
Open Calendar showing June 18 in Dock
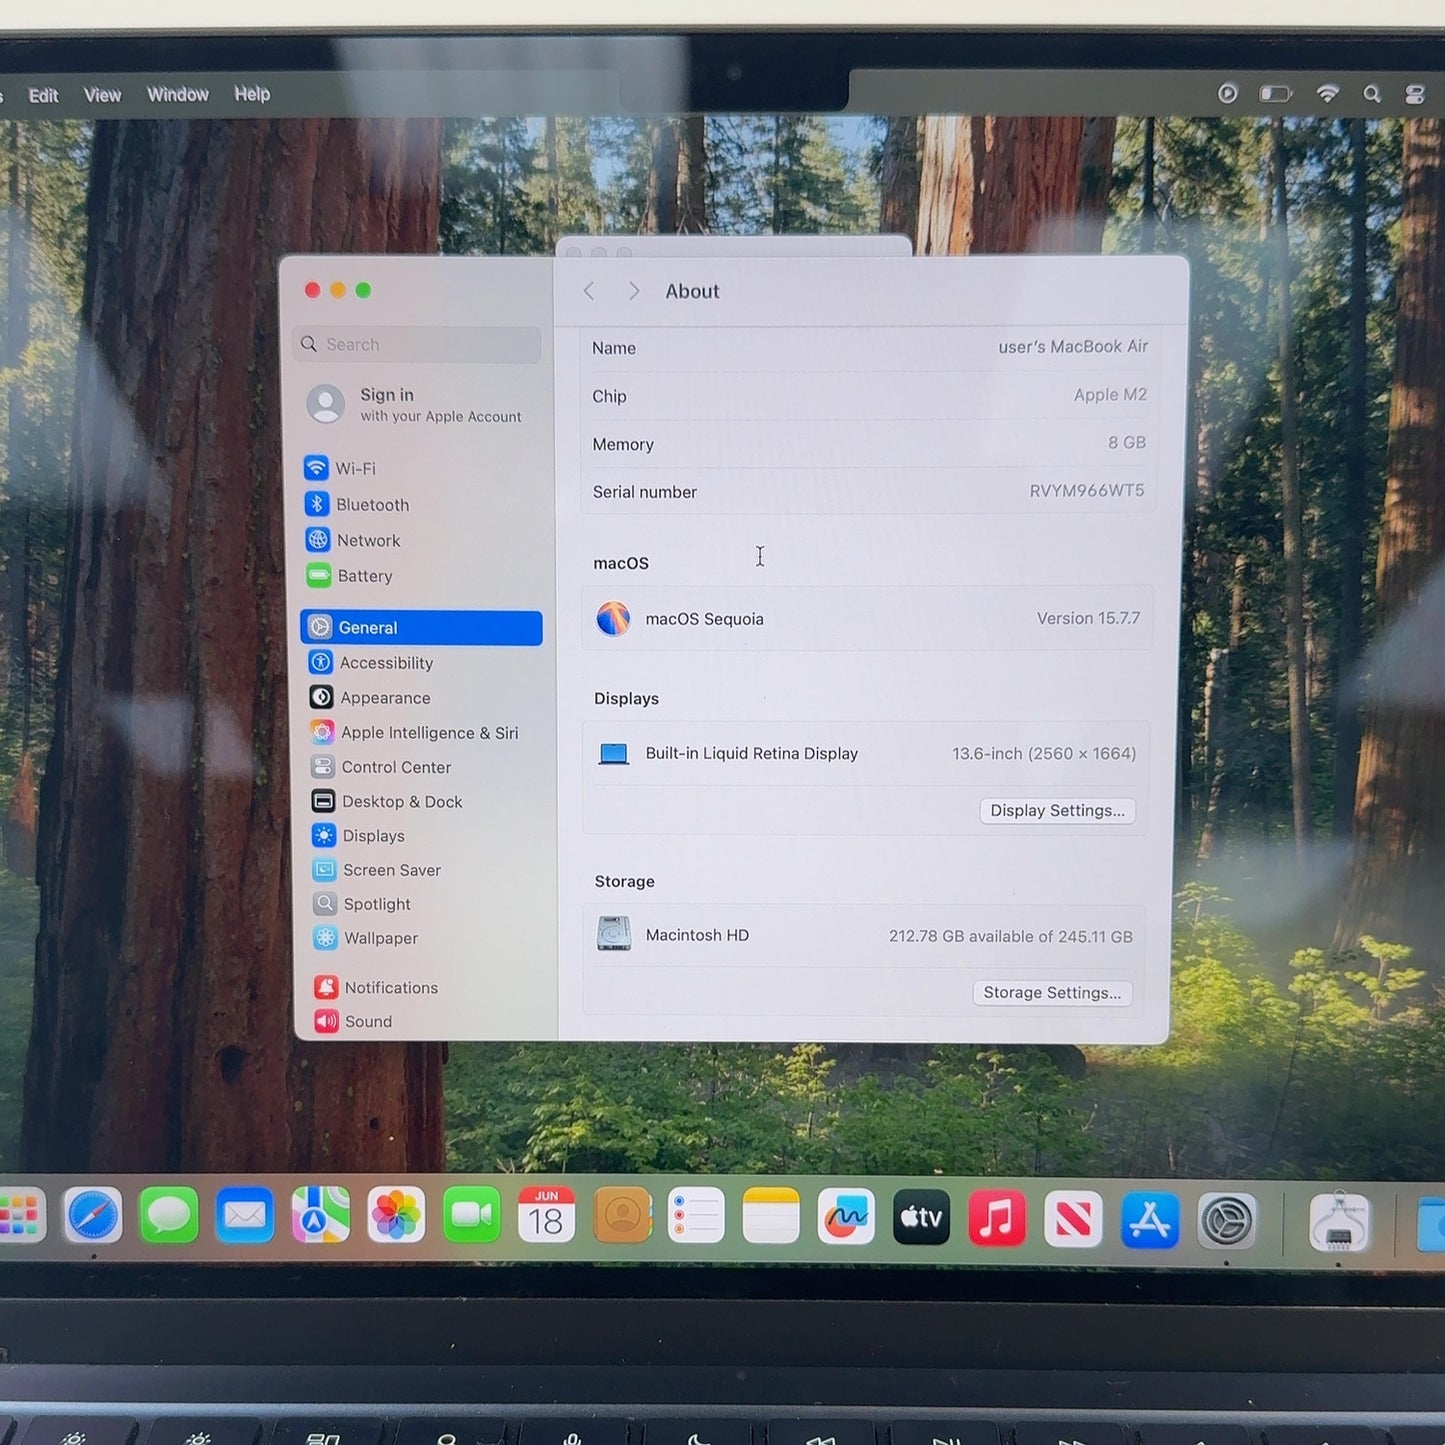546,1216
